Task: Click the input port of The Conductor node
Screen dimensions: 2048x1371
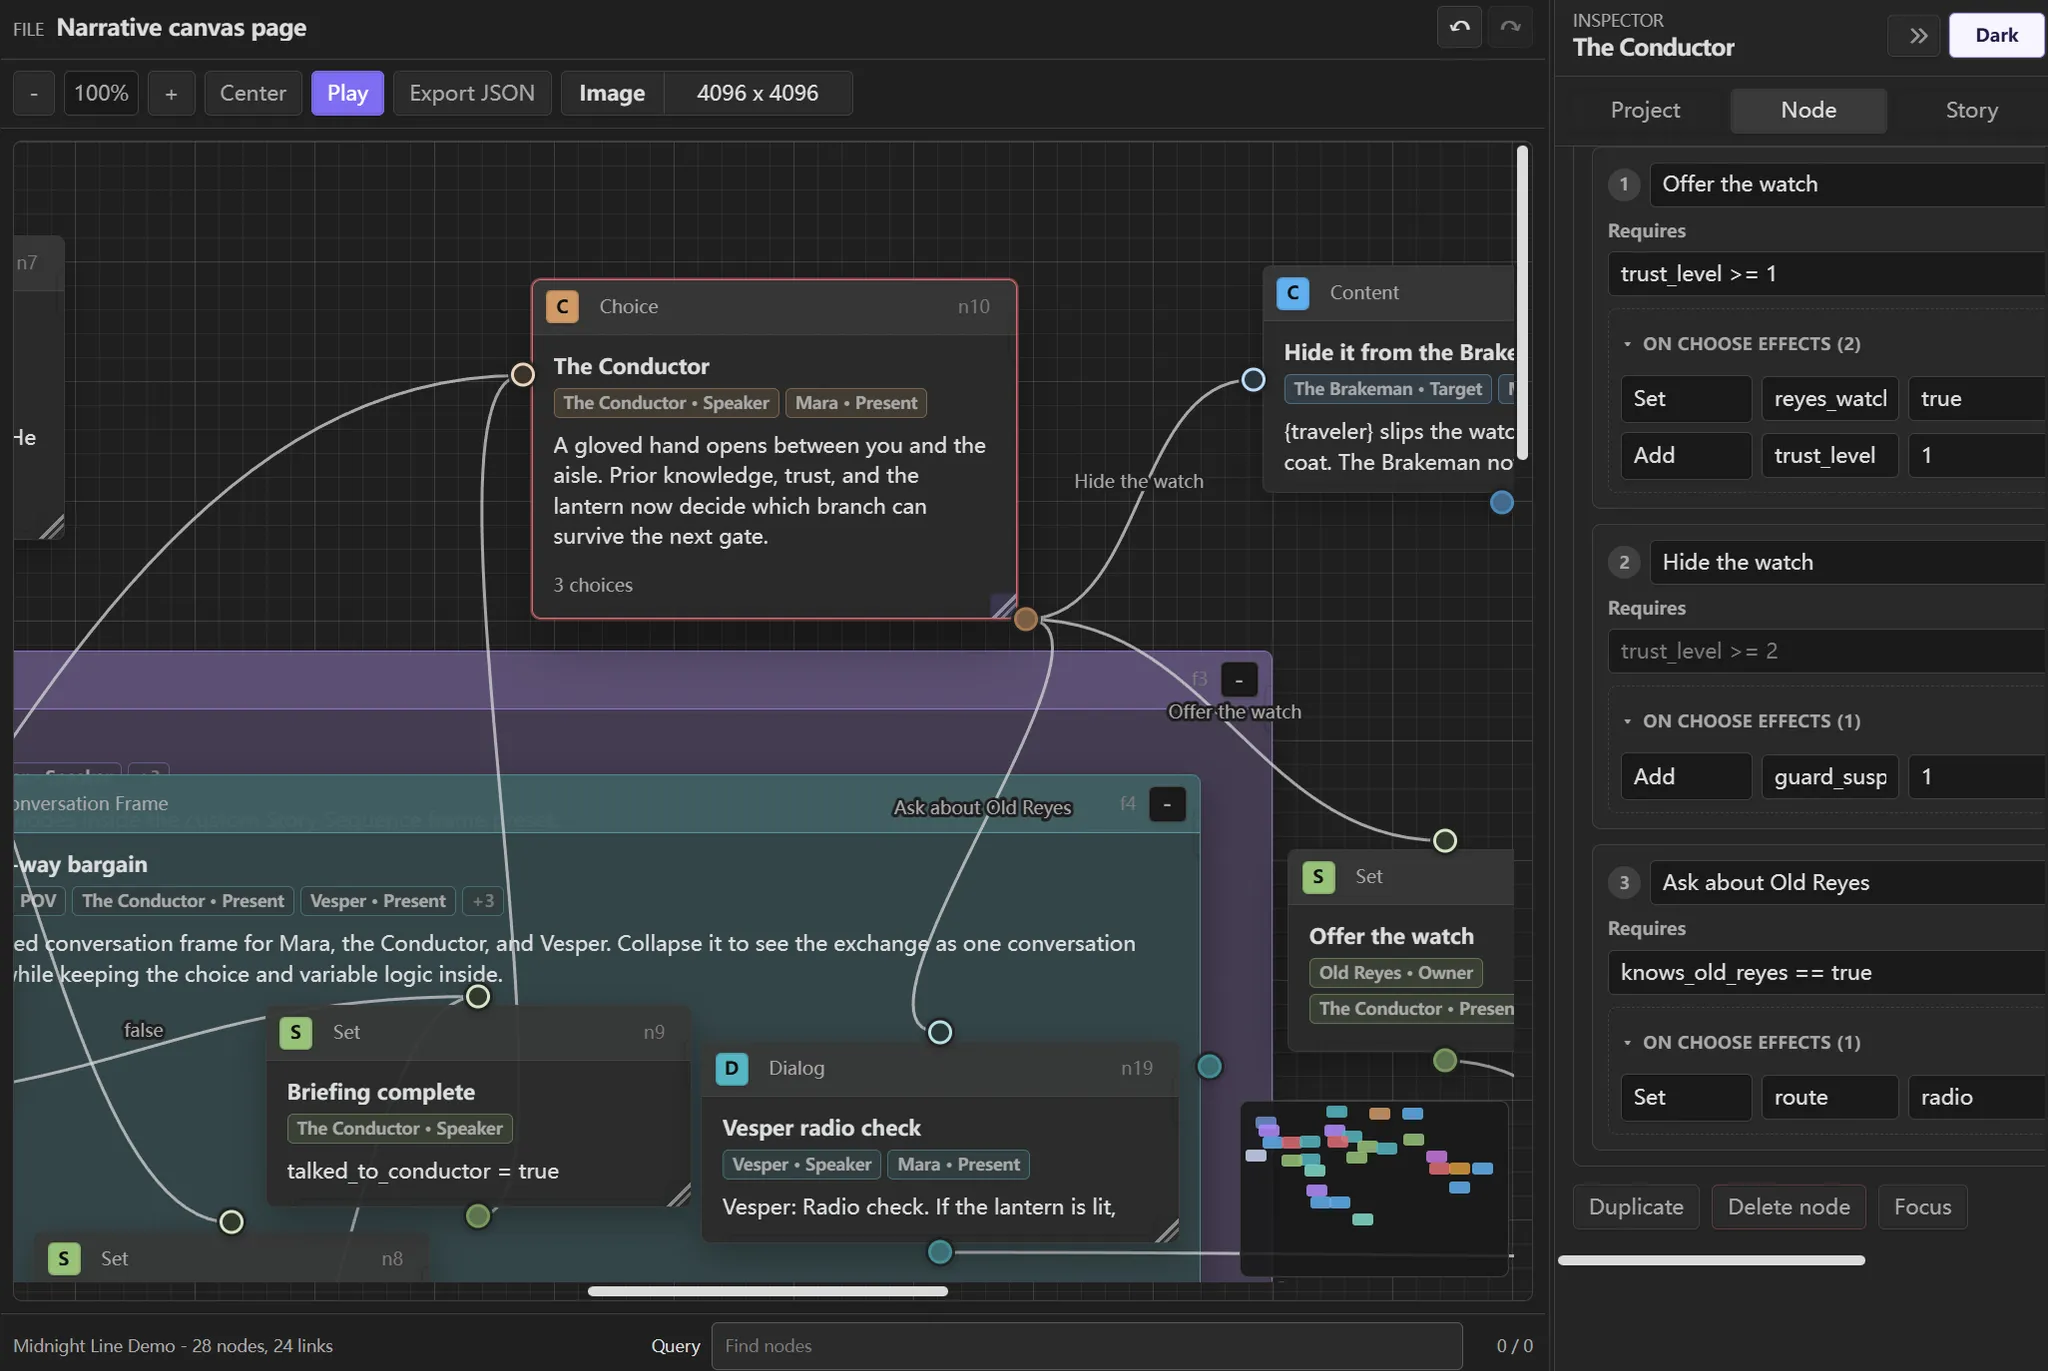Action: coord(522,374)
